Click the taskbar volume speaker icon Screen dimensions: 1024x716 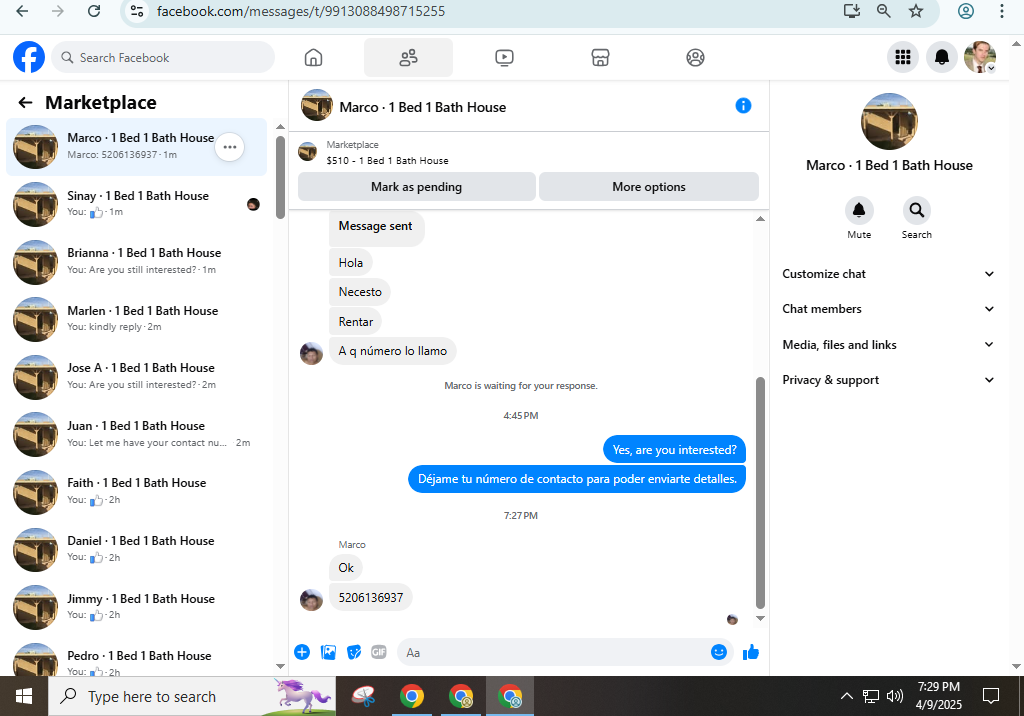point(895,696)
